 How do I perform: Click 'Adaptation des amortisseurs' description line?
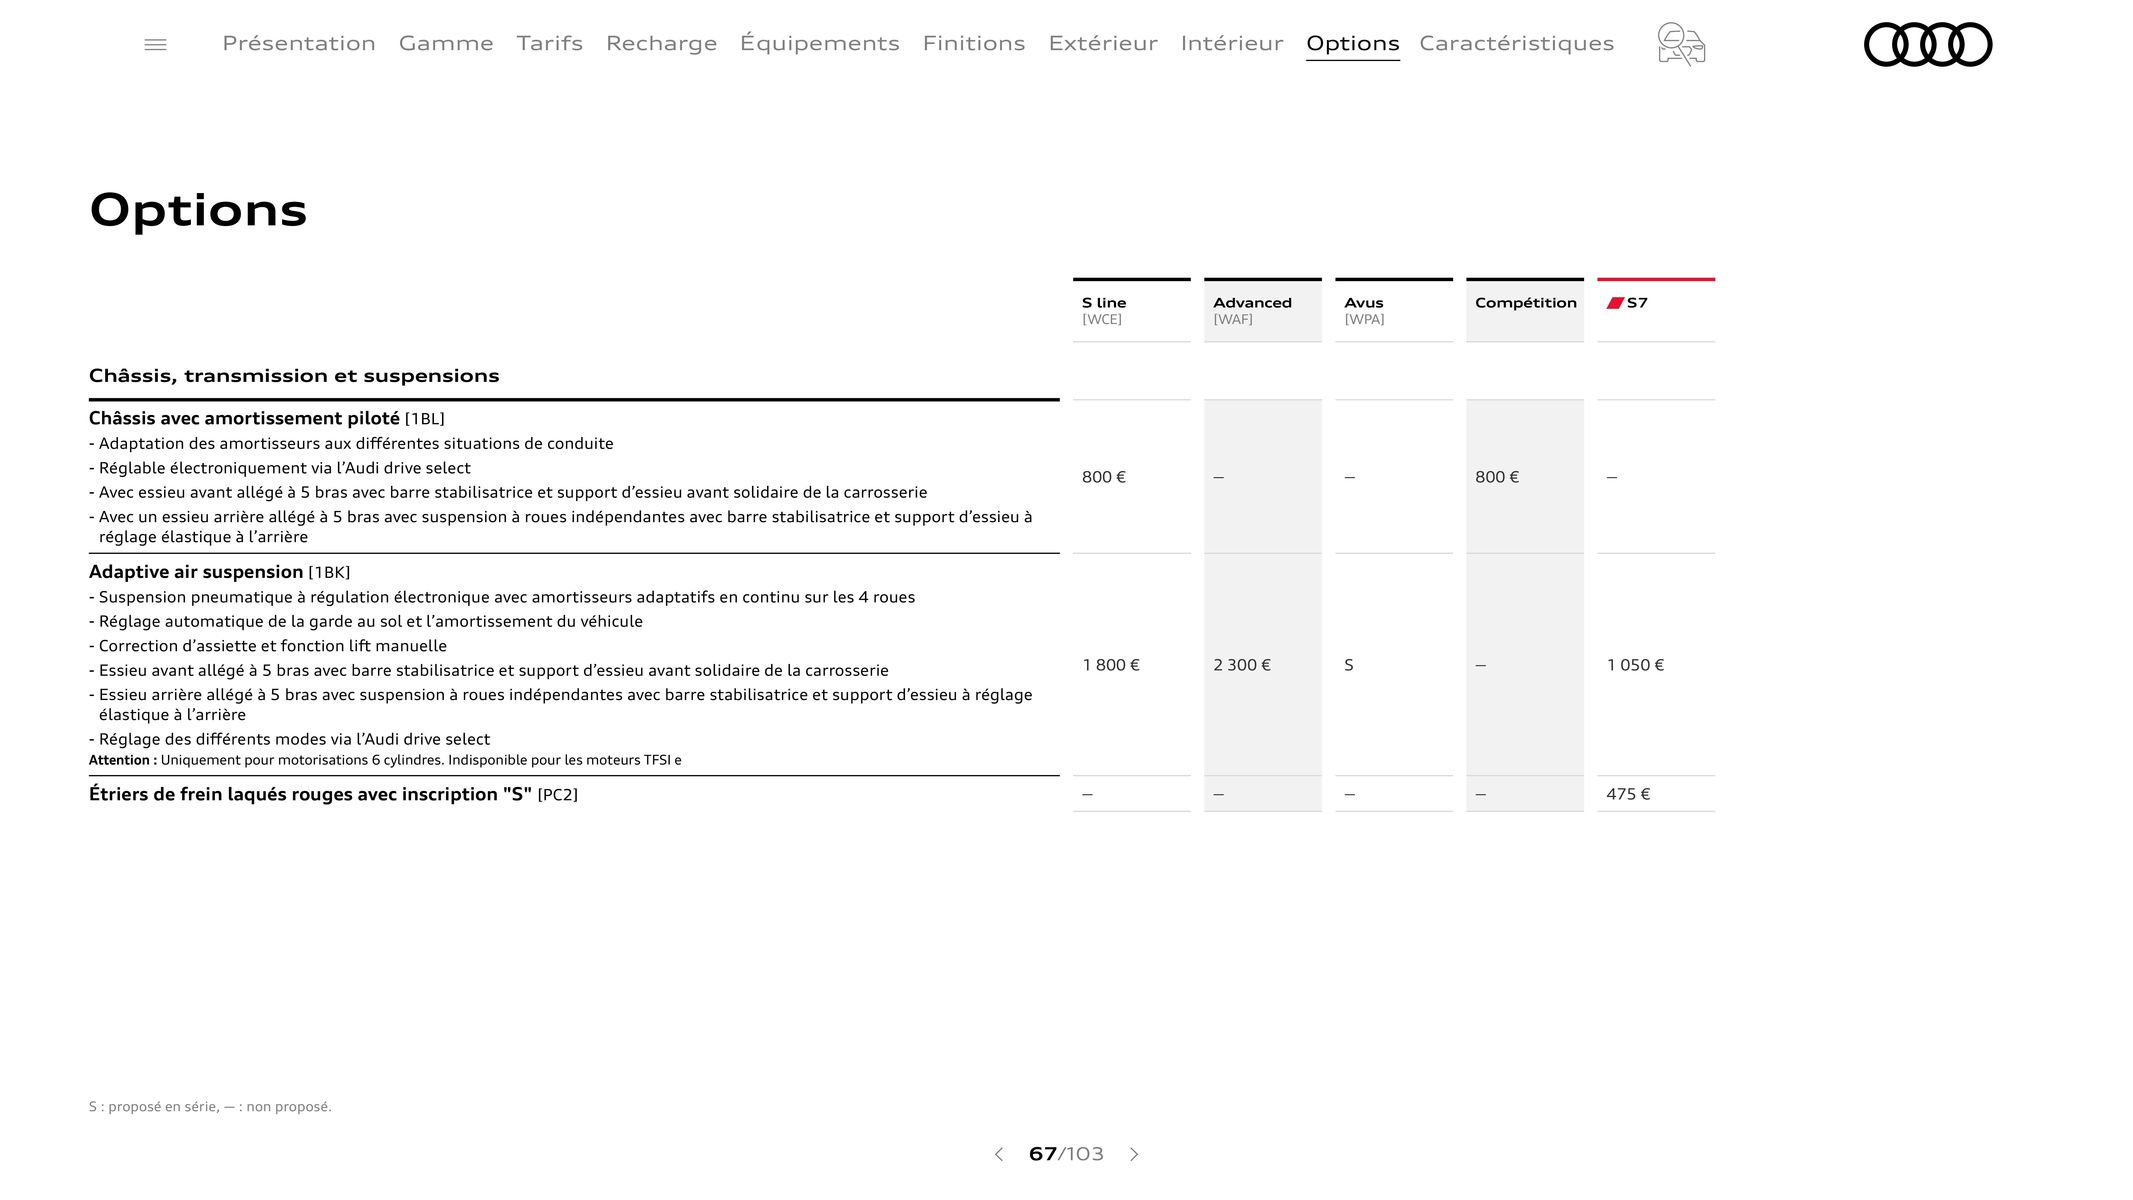coord(351,443)
